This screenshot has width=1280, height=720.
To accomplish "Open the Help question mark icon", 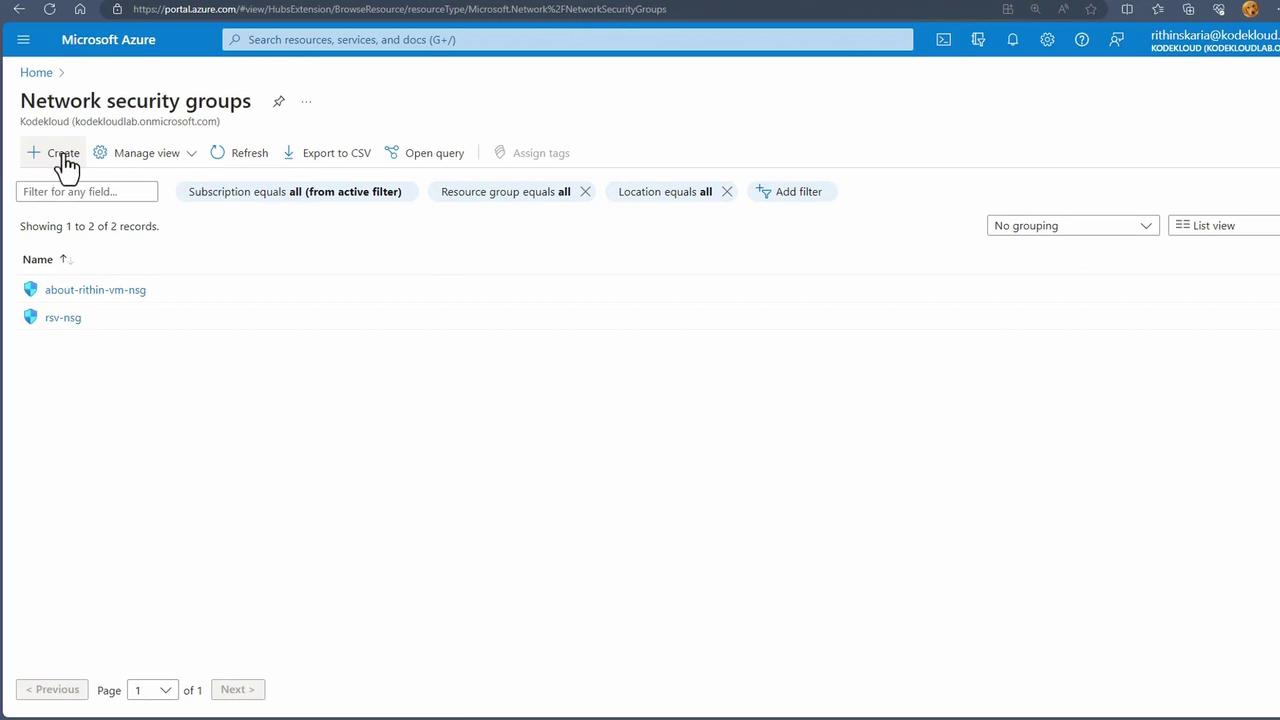I will click(x=1081, y=40).
